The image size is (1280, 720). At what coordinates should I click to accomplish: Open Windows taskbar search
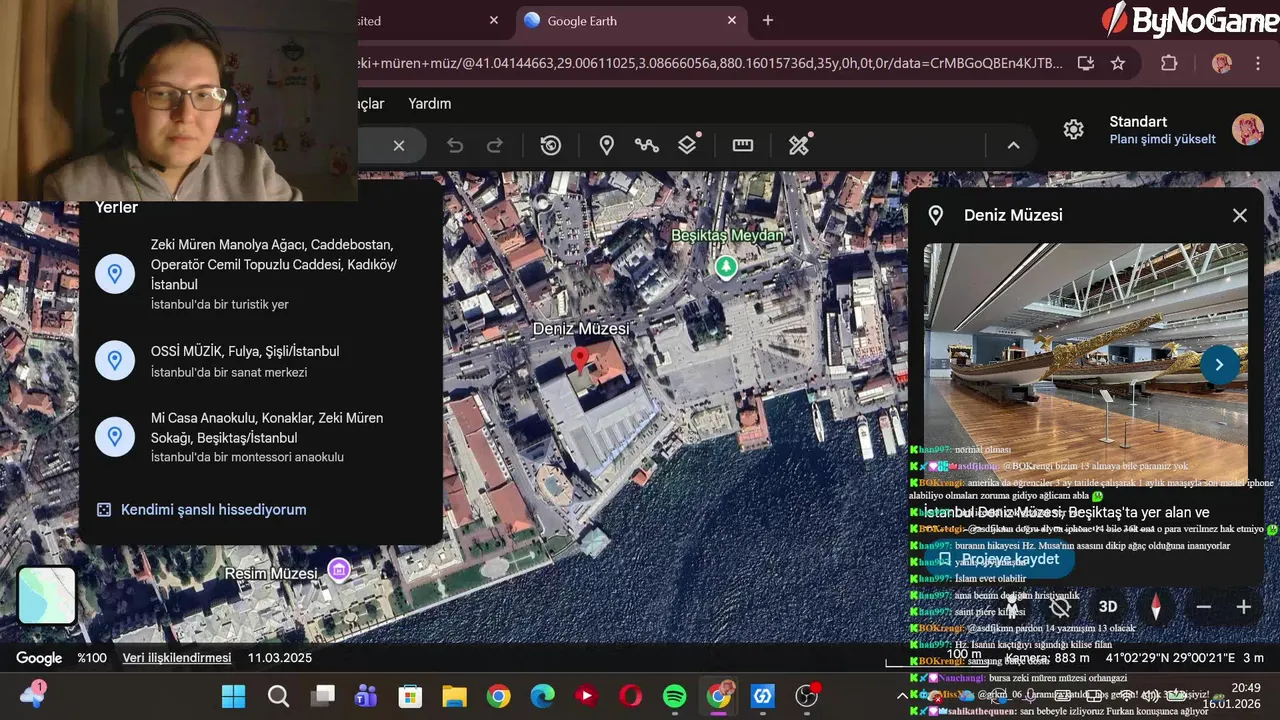[278, 696]
